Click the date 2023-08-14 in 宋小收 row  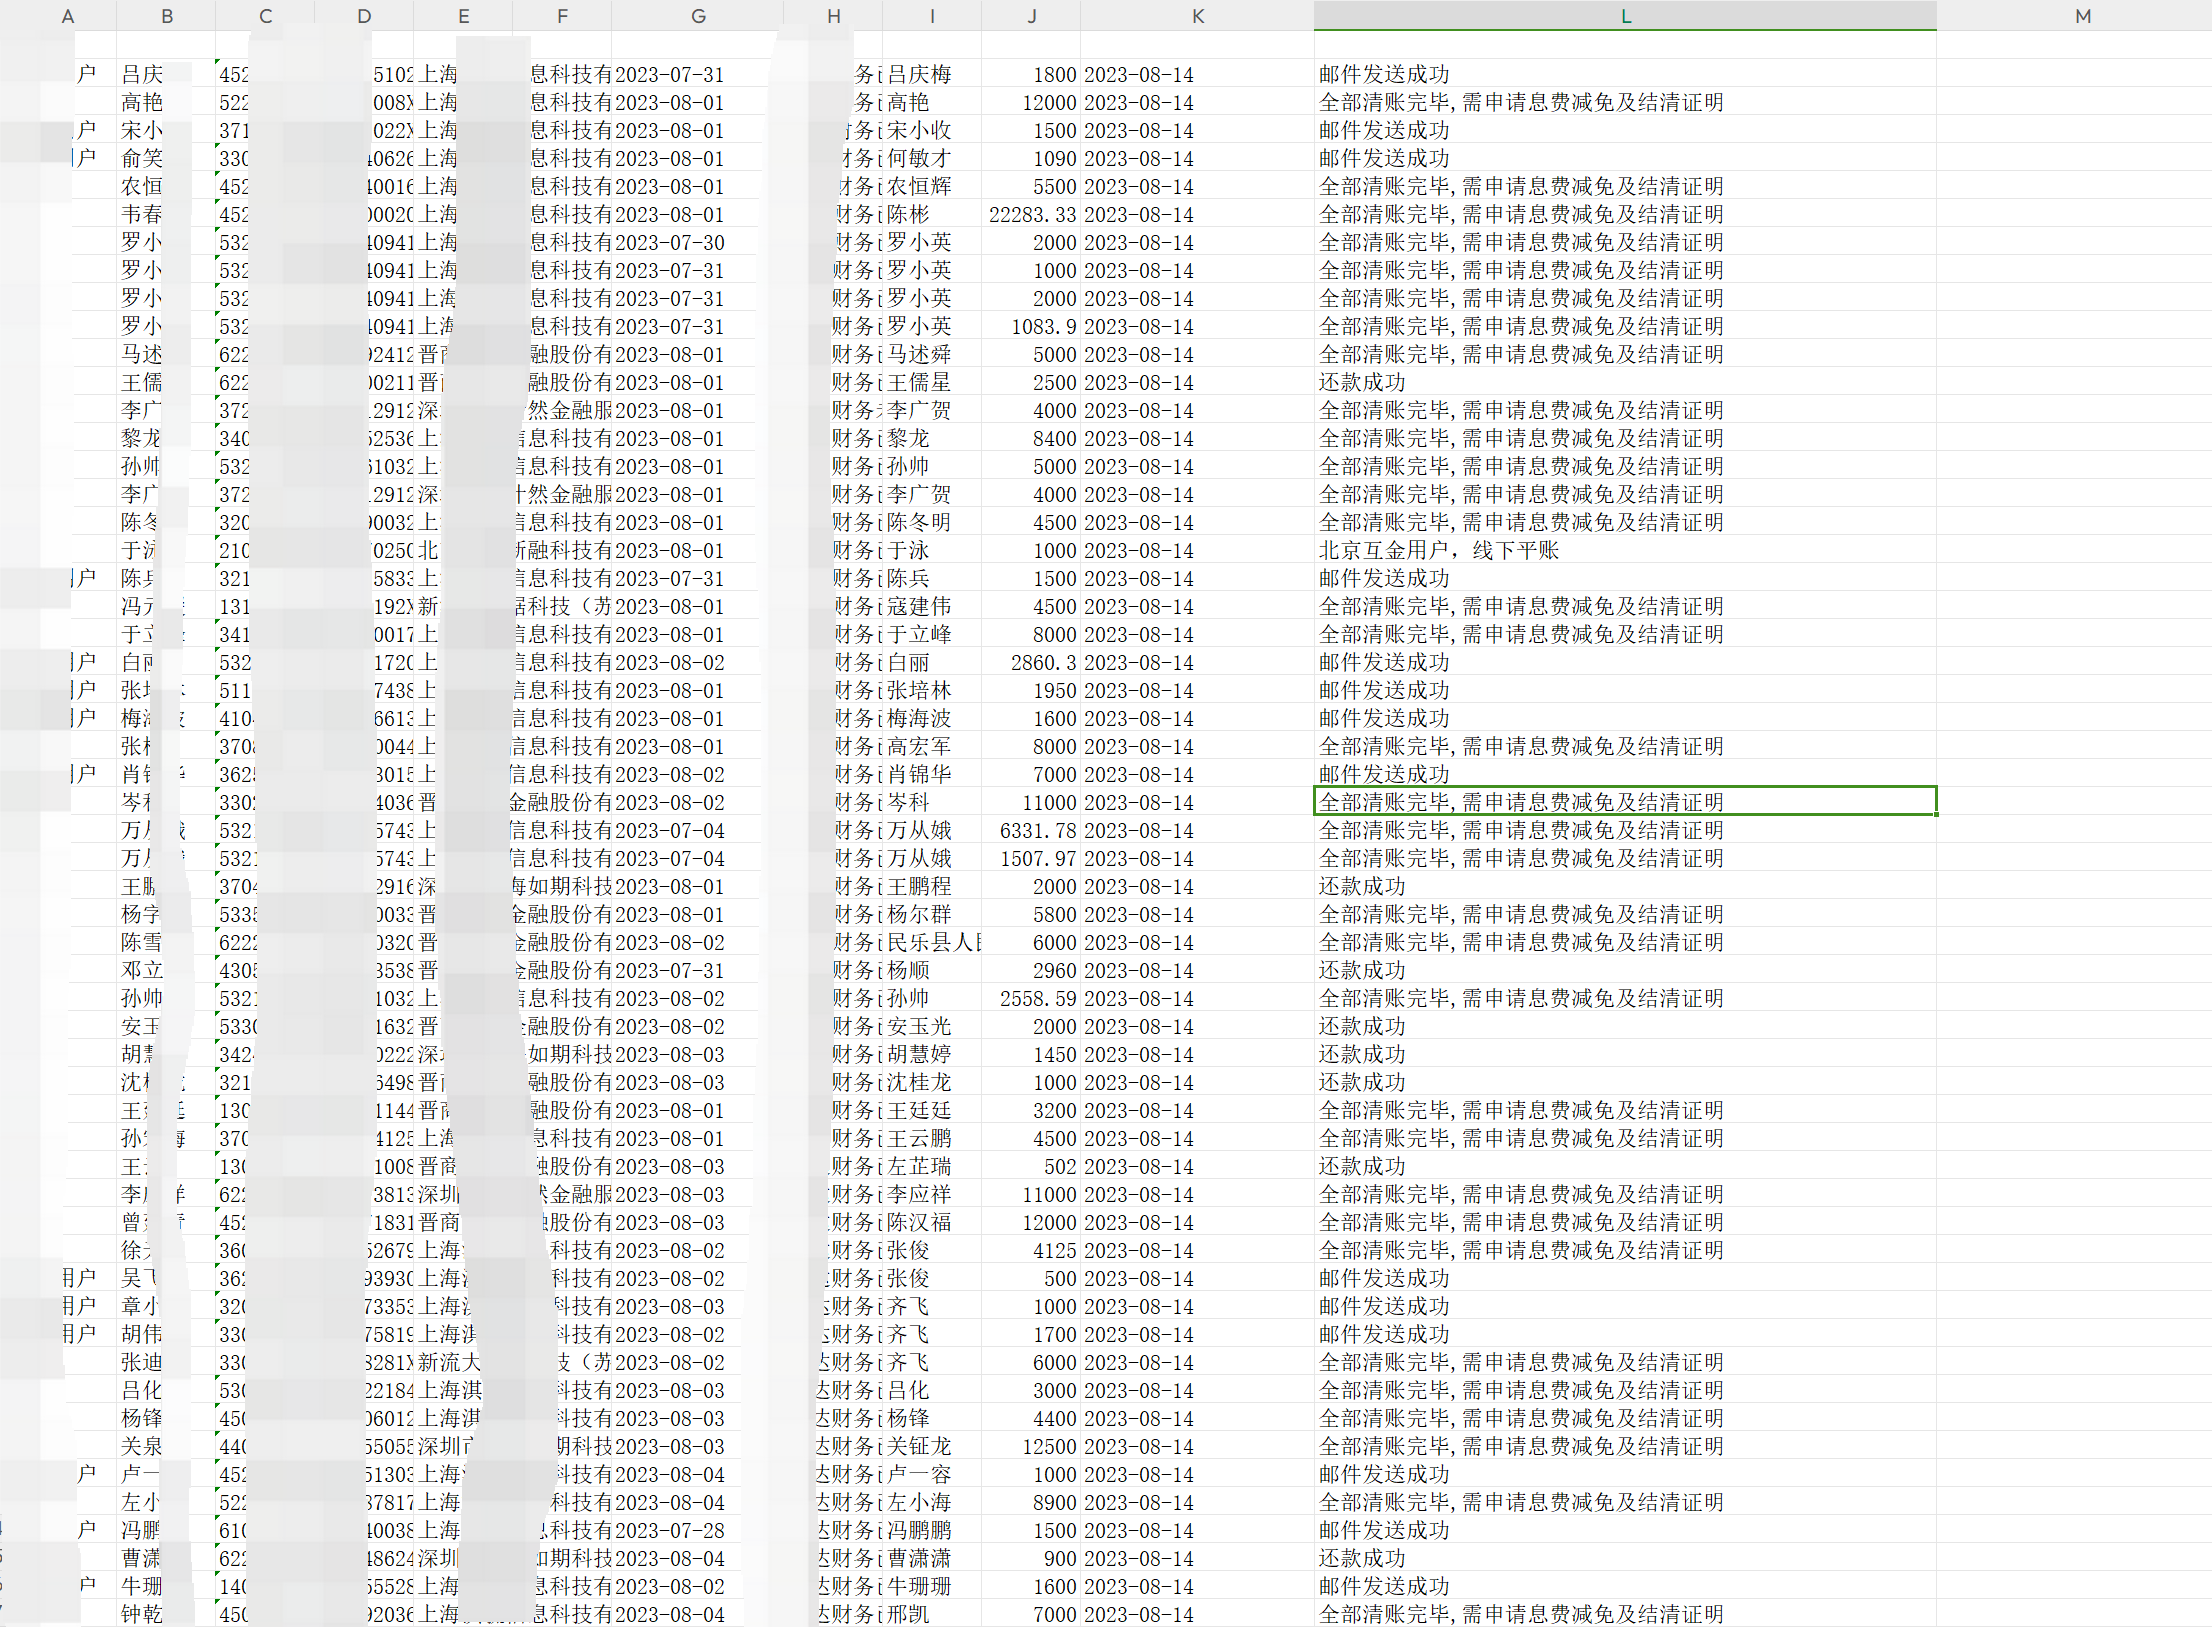1197,131
